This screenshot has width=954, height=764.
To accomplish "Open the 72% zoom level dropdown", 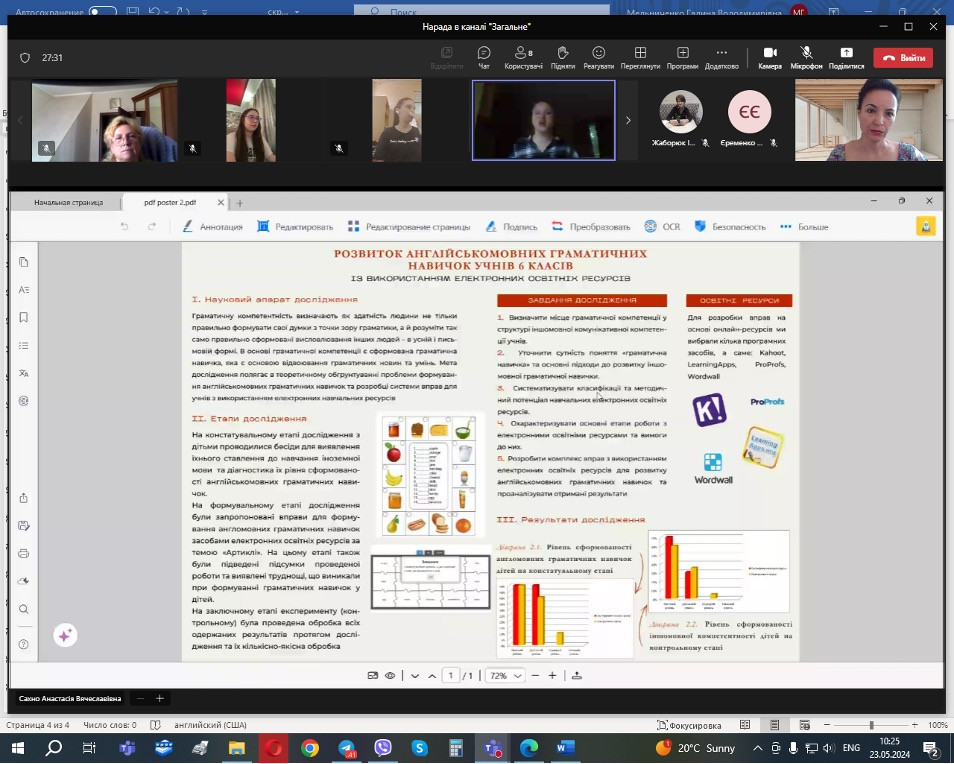I will point(507,676).
